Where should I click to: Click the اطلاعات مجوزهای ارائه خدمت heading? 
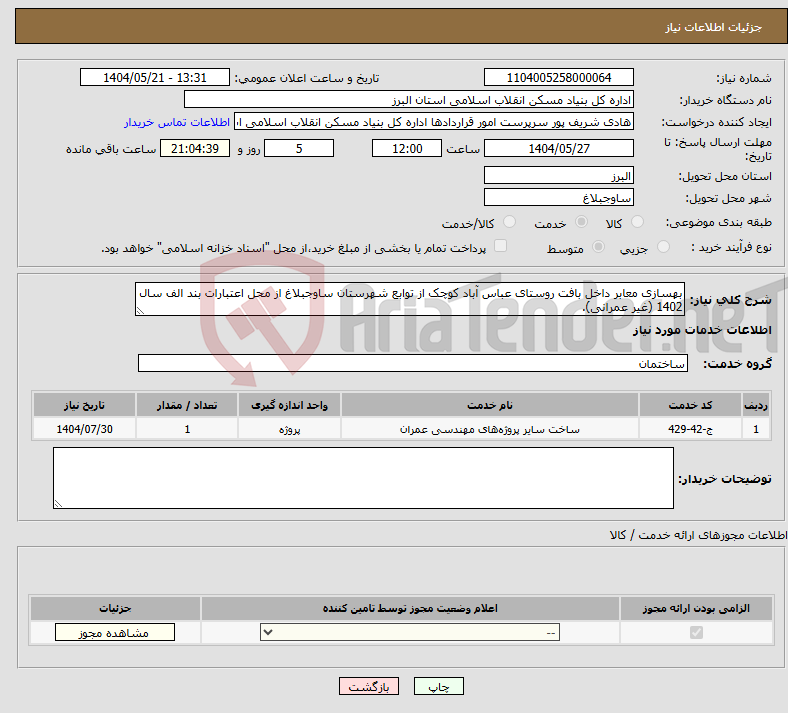click(699, 535)
